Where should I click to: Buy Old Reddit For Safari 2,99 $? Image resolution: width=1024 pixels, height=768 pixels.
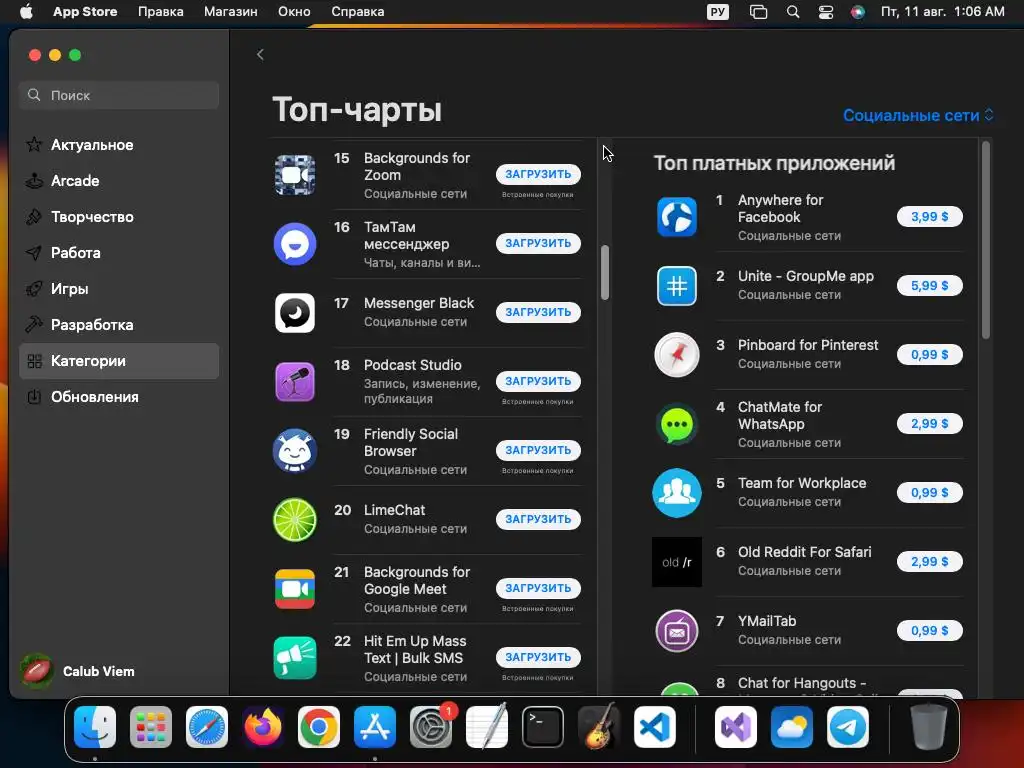929,562
